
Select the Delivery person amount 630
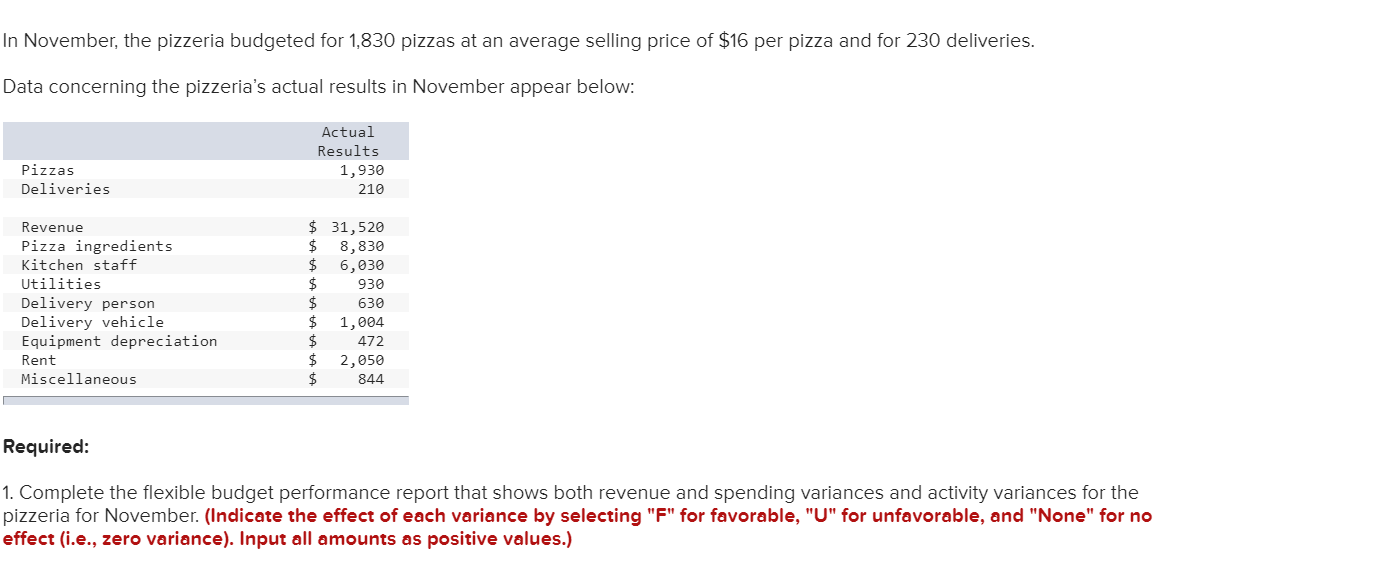click(371, 303)
